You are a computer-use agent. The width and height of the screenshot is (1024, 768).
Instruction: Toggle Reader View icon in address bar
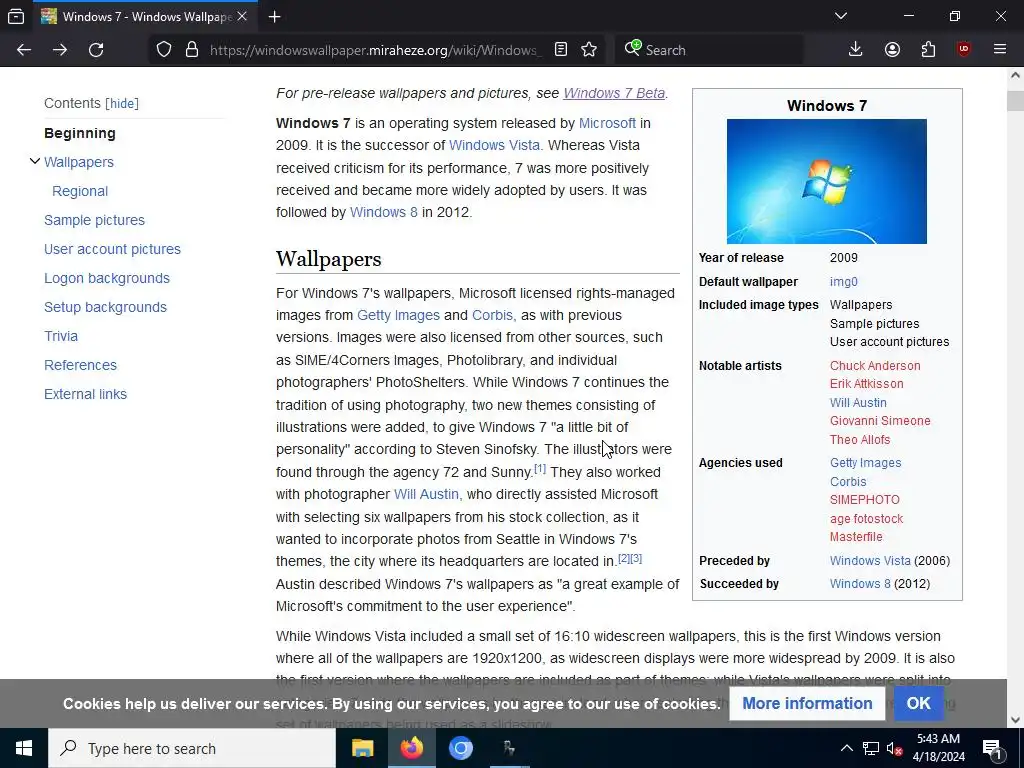click(x=561, y=50)
